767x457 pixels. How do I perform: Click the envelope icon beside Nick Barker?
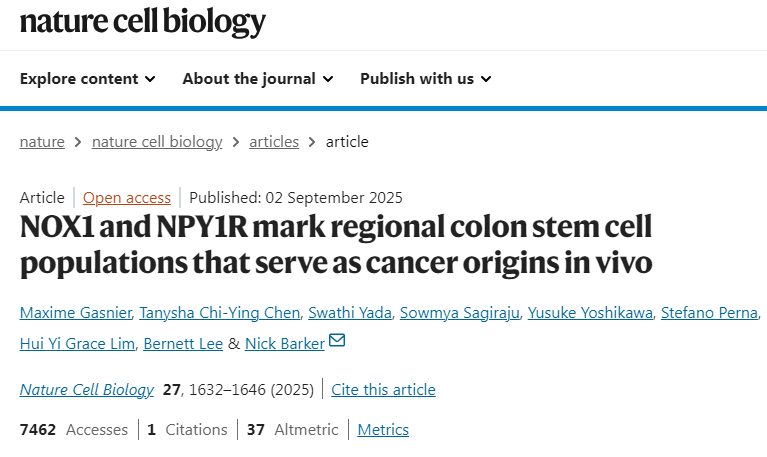(337, 342)
